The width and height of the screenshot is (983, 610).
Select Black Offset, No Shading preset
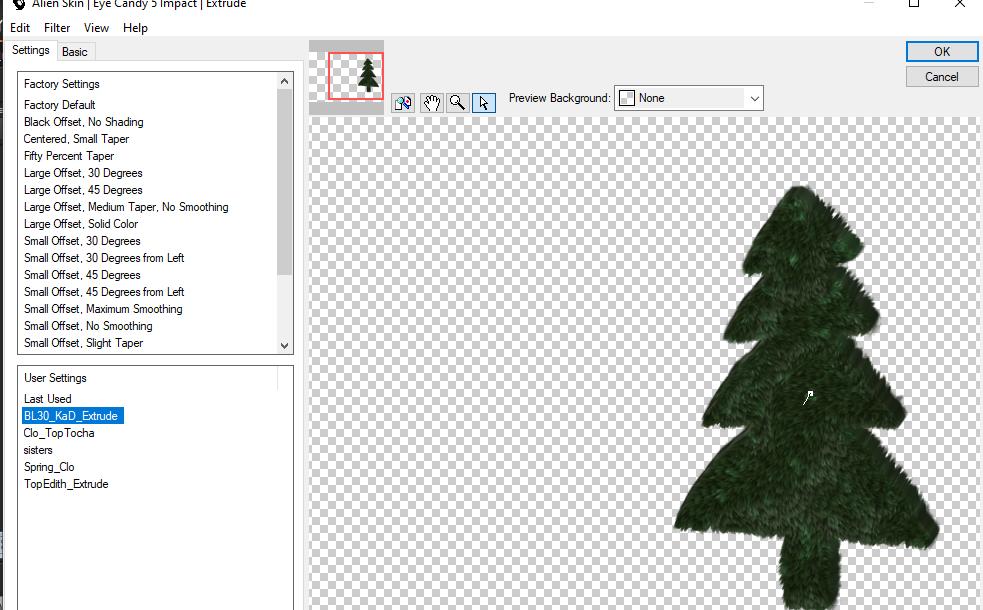point(83,122)
